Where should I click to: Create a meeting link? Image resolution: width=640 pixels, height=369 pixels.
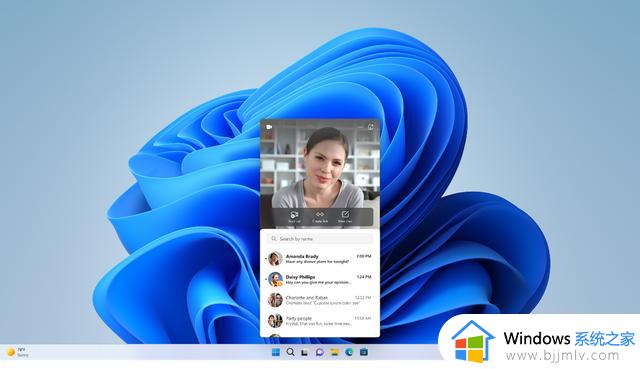[320, 217]
